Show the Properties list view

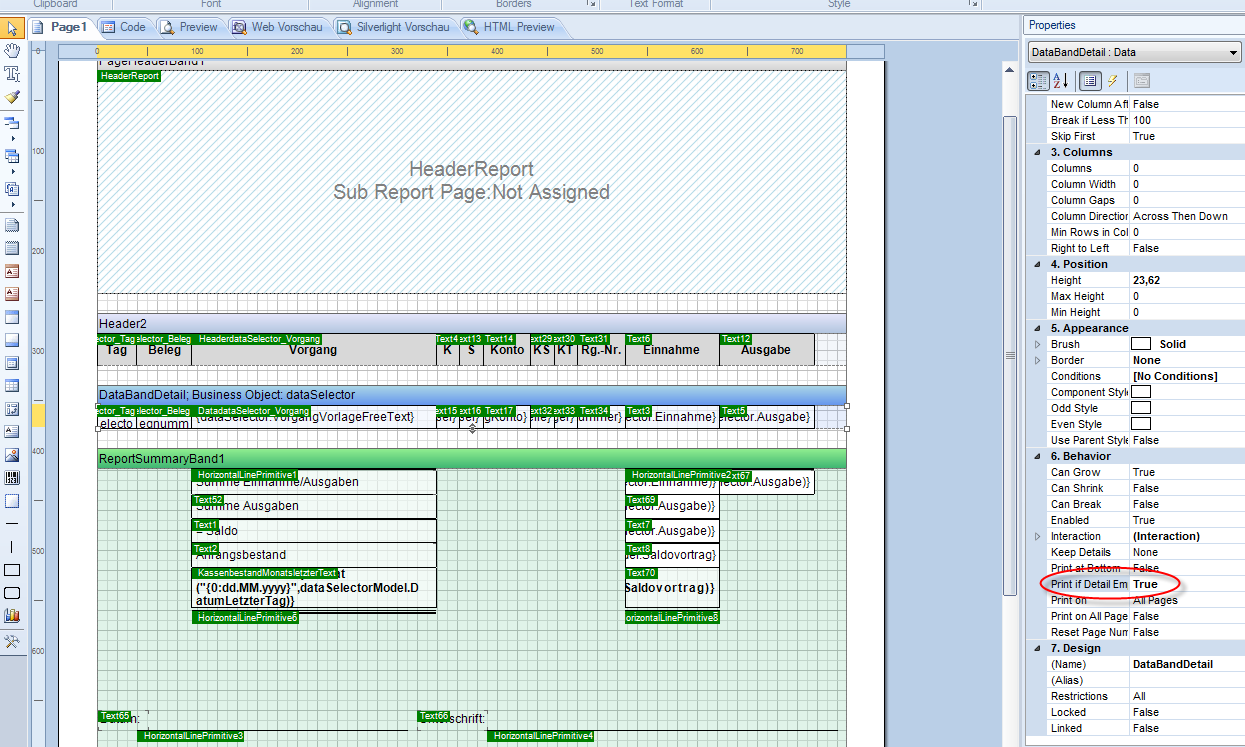[x=1090, y=81]
